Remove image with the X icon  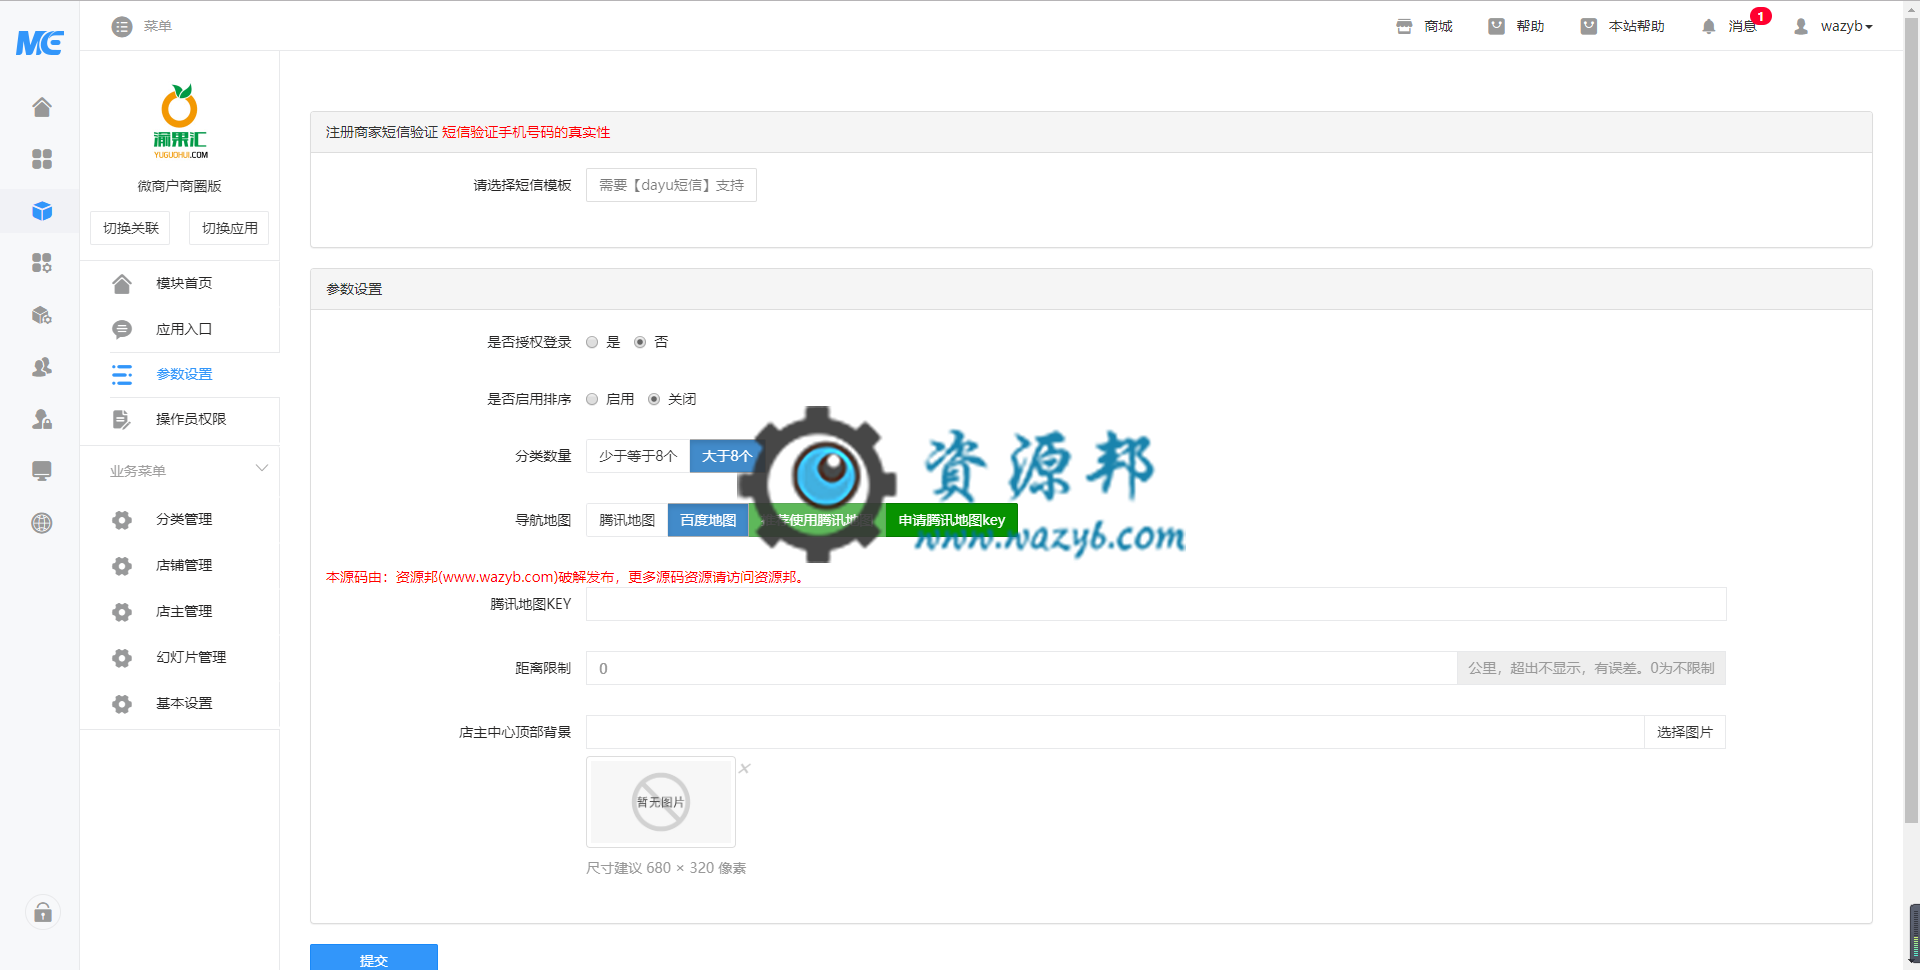[x=744, y=768]
